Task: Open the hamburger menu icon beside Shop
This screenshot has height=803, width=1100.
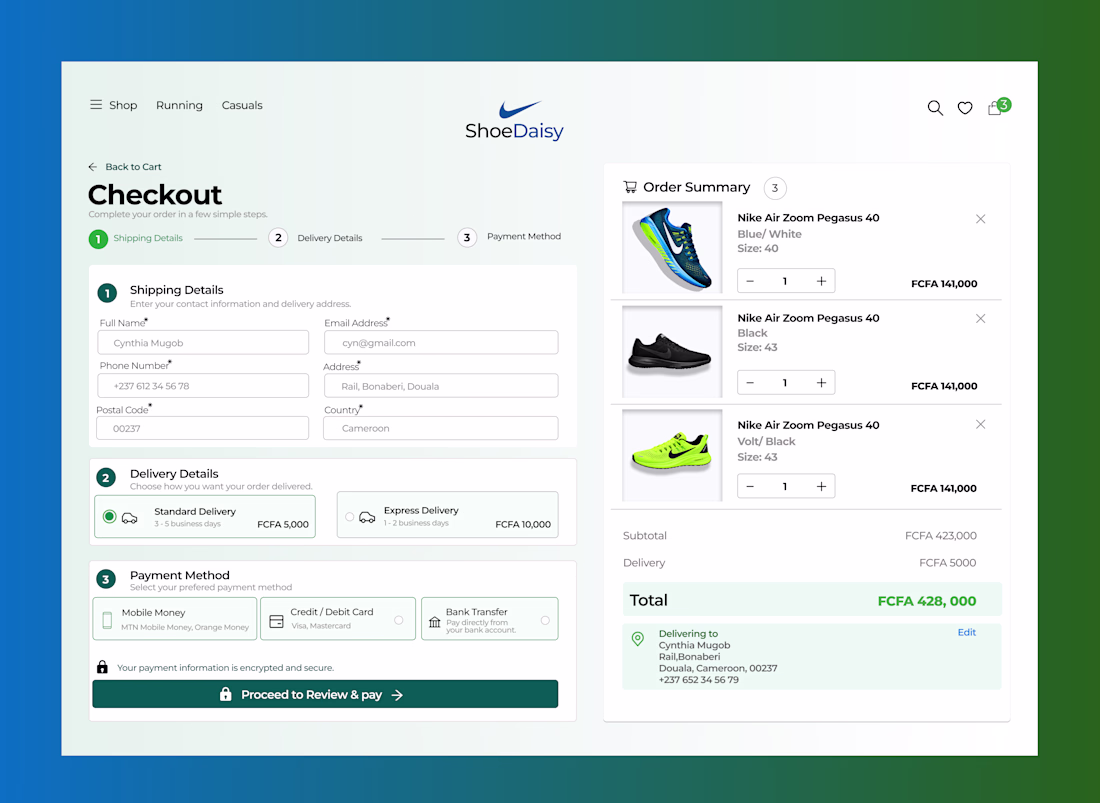Action: point(96,104)
